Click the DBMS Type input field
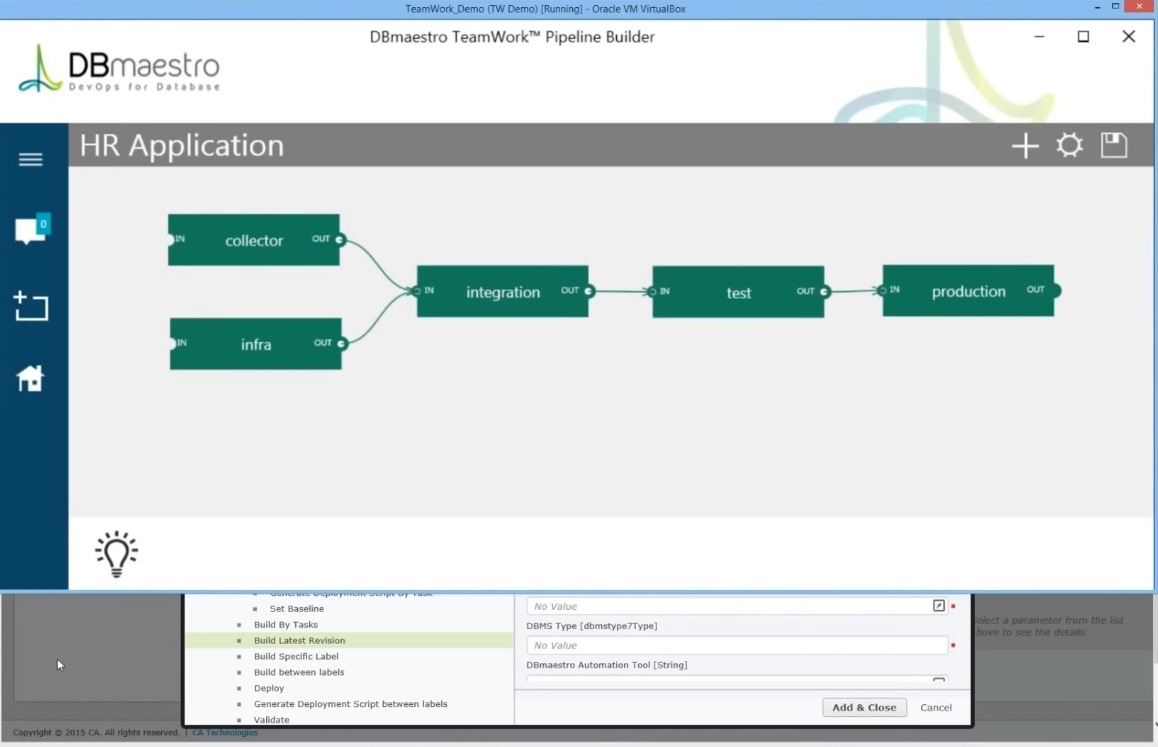 coord(736,646)
